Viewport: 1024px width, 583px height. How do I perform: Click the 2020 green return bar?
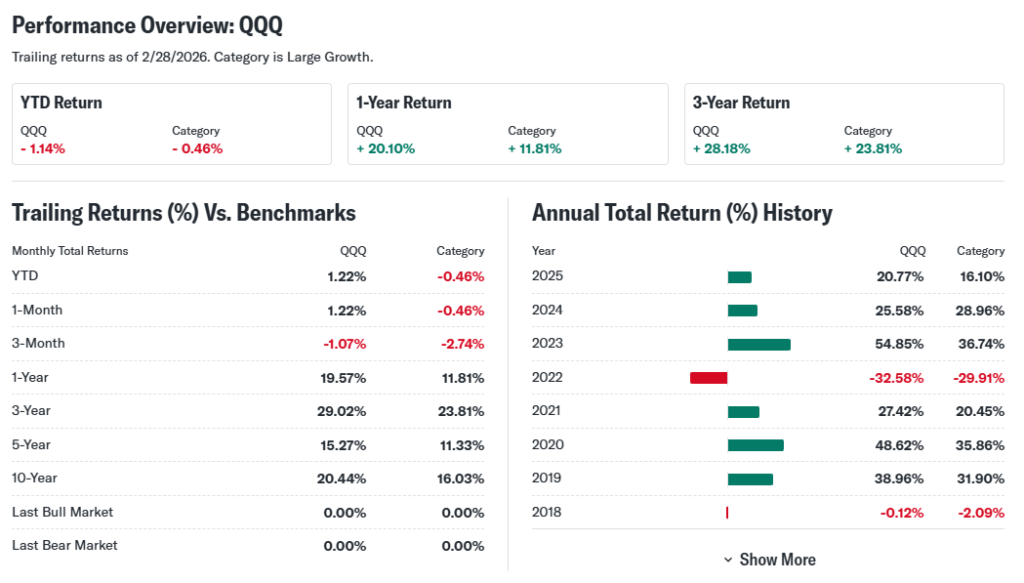point(755,445)
